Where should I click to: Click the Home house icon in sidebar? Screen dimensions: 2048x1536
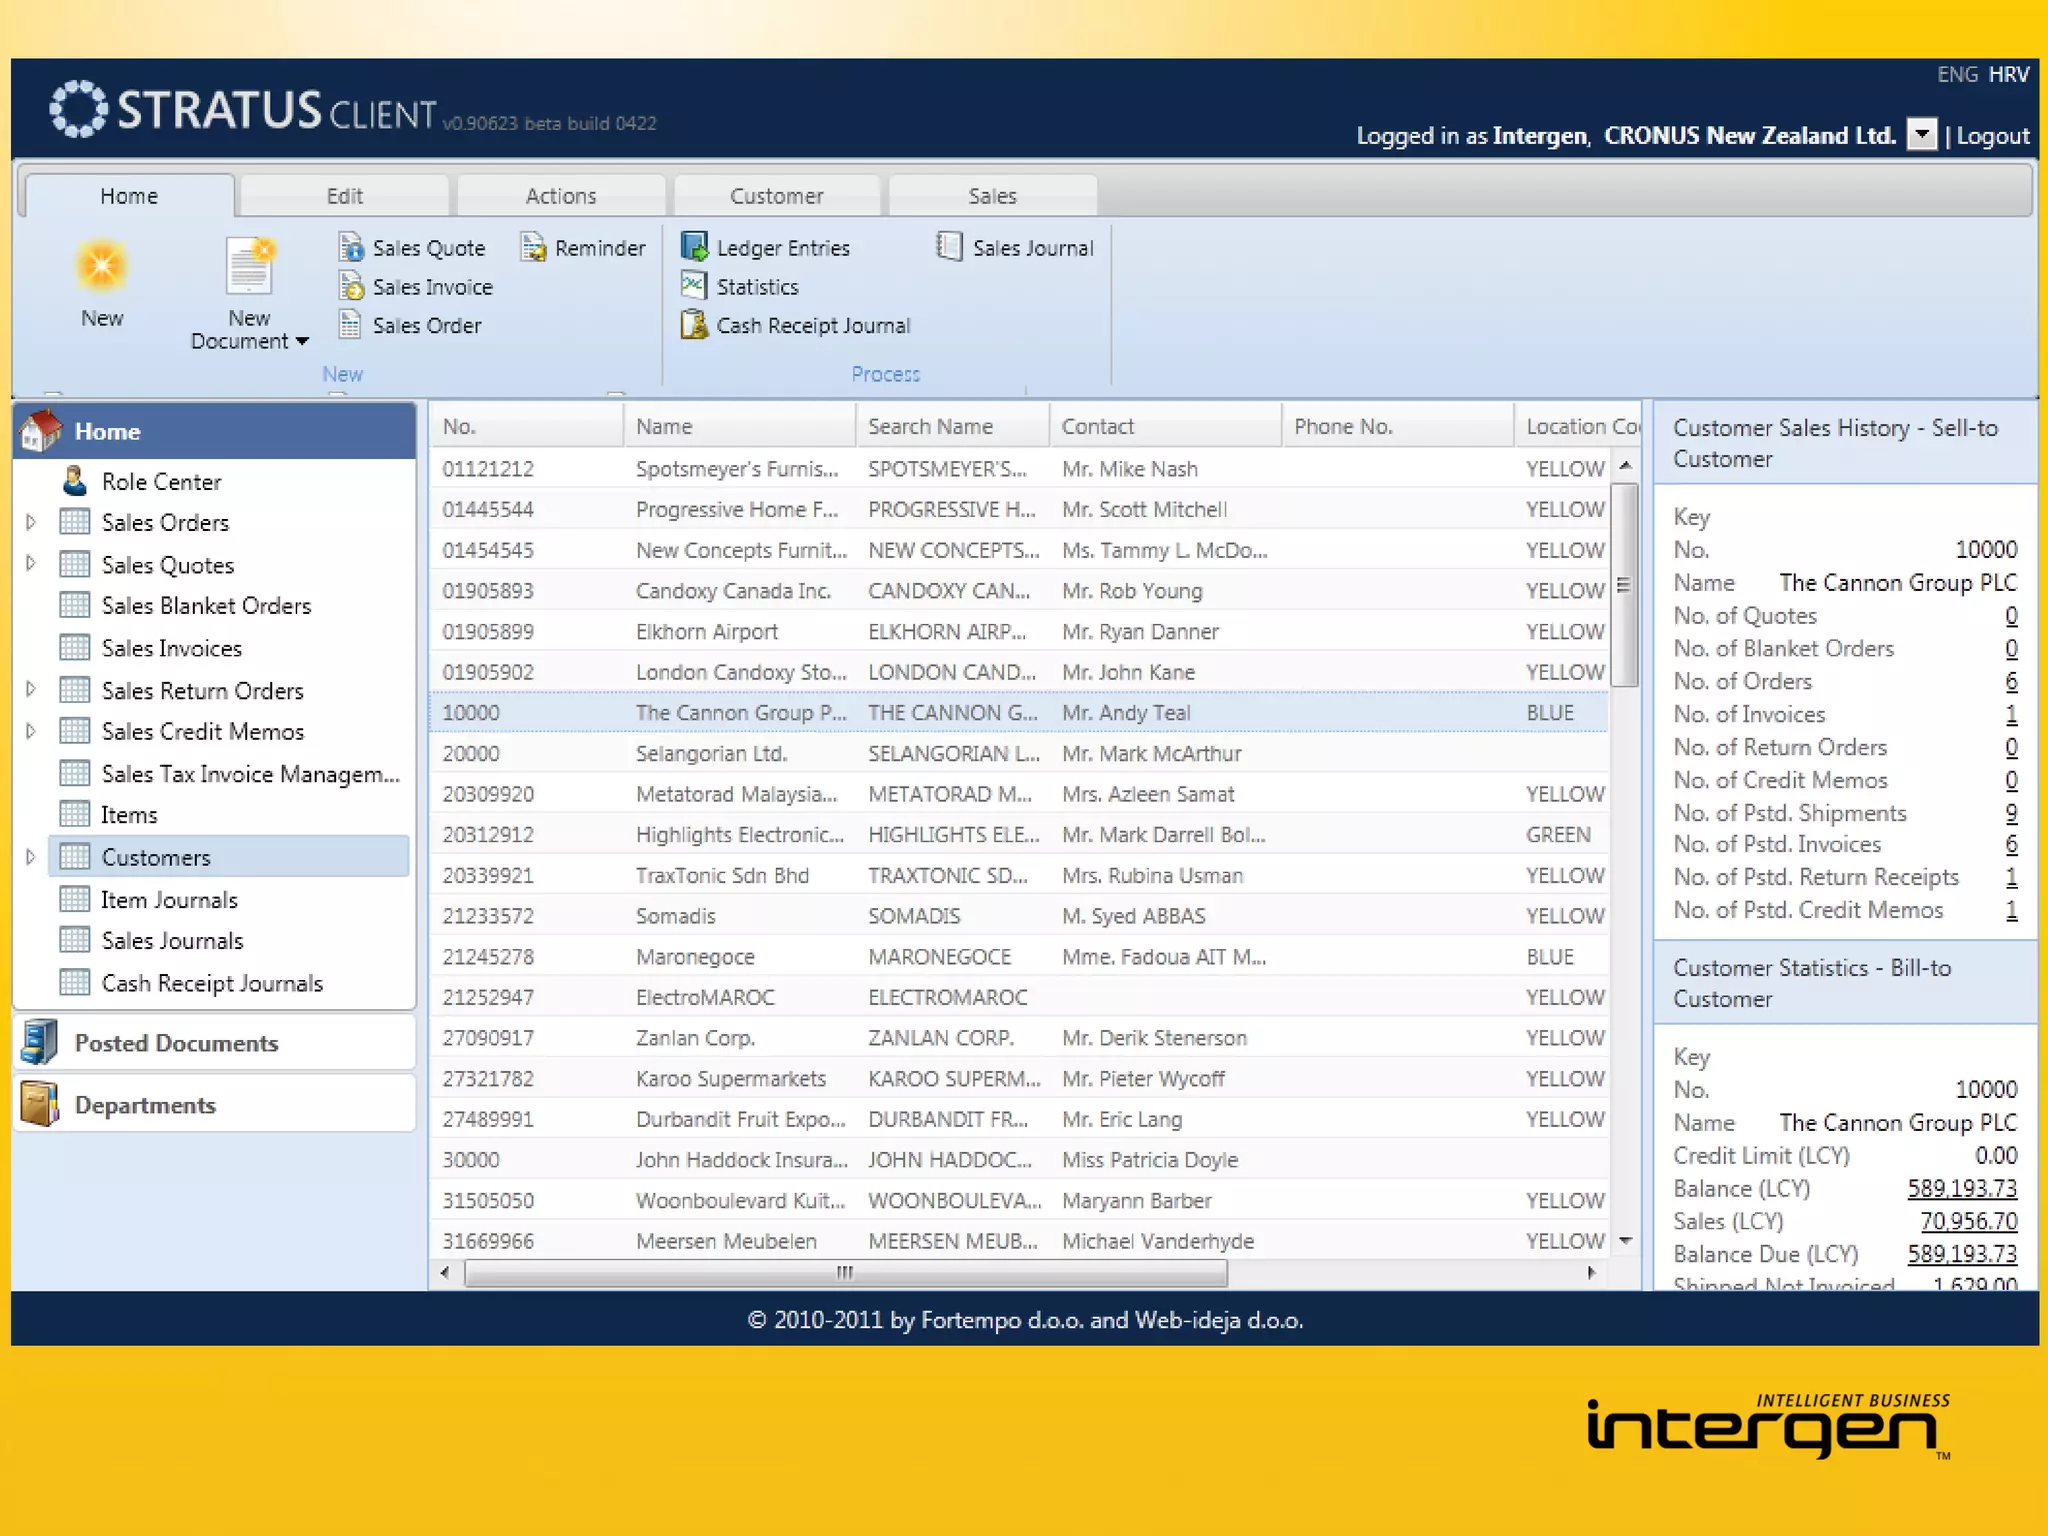point(42,431)
